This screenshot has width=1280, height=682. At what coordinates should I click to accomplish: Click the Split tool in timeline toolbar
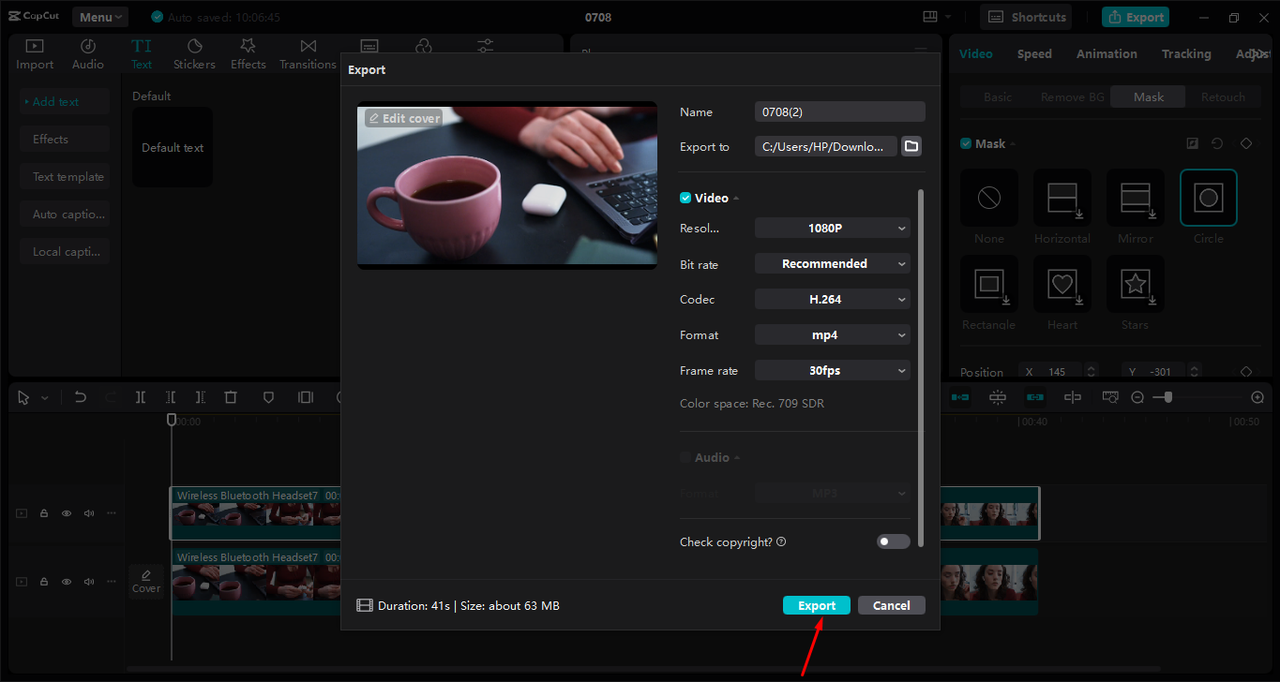coord(141,397)
